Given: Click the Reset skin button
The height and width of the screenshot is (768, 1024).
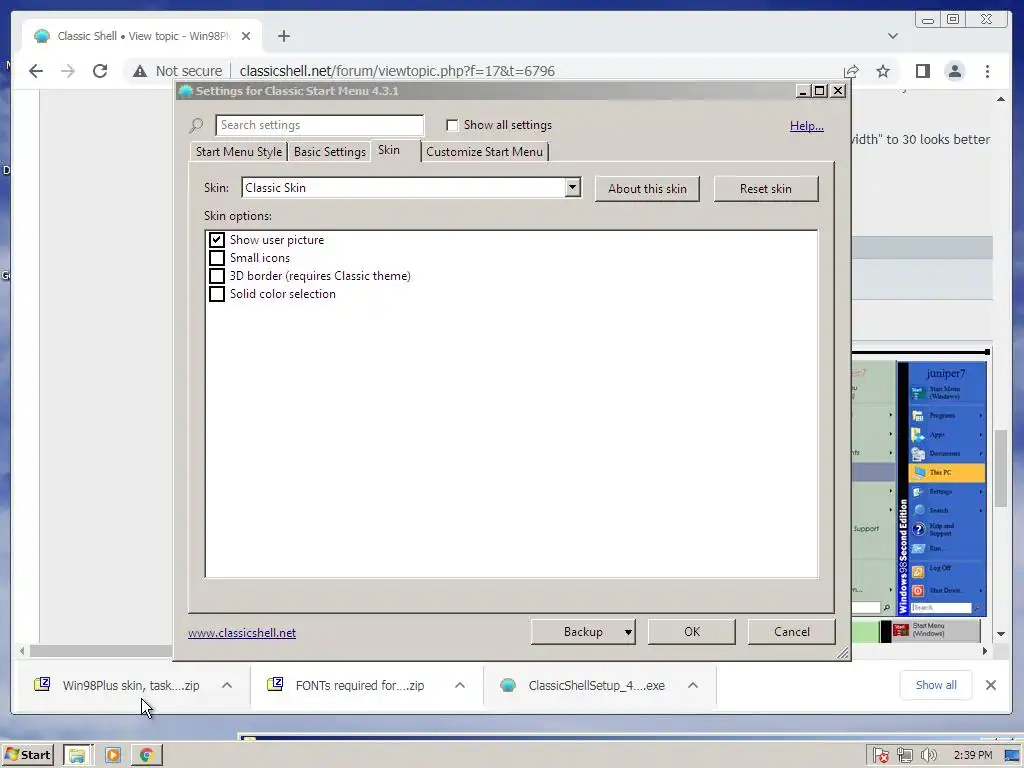Looking at the screenshot, I should (x=765, y=189).
